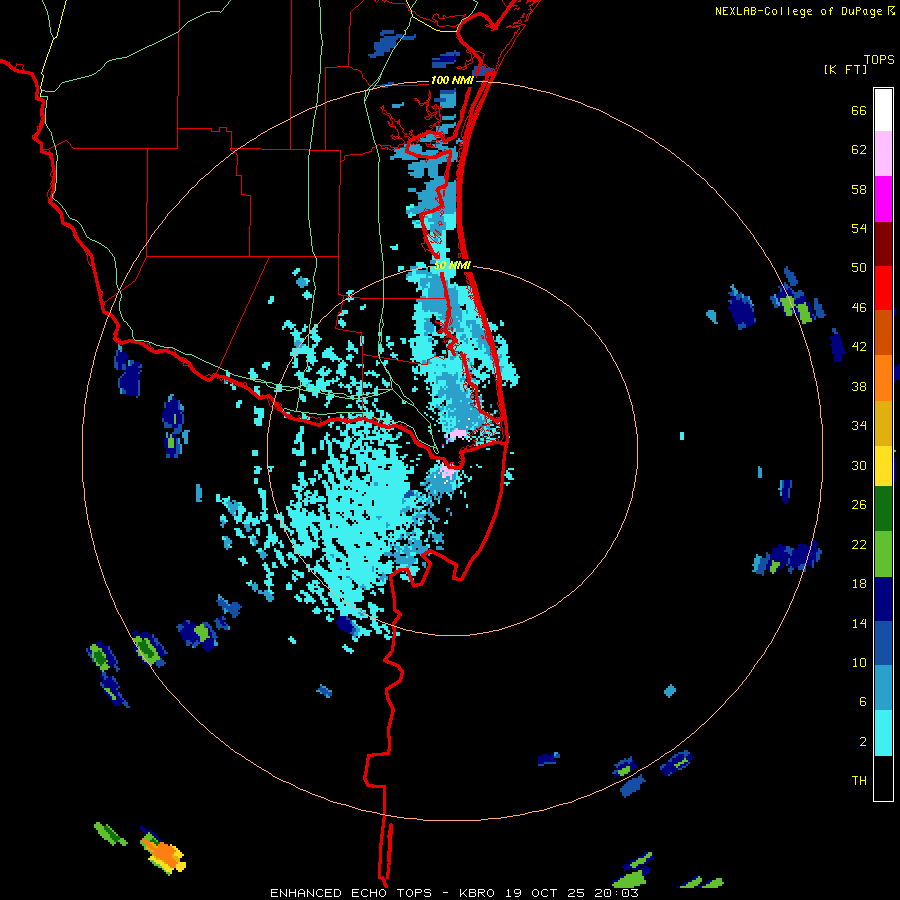Click the legend value 58
Screen dimensions: 900x900
pos(859,189)
